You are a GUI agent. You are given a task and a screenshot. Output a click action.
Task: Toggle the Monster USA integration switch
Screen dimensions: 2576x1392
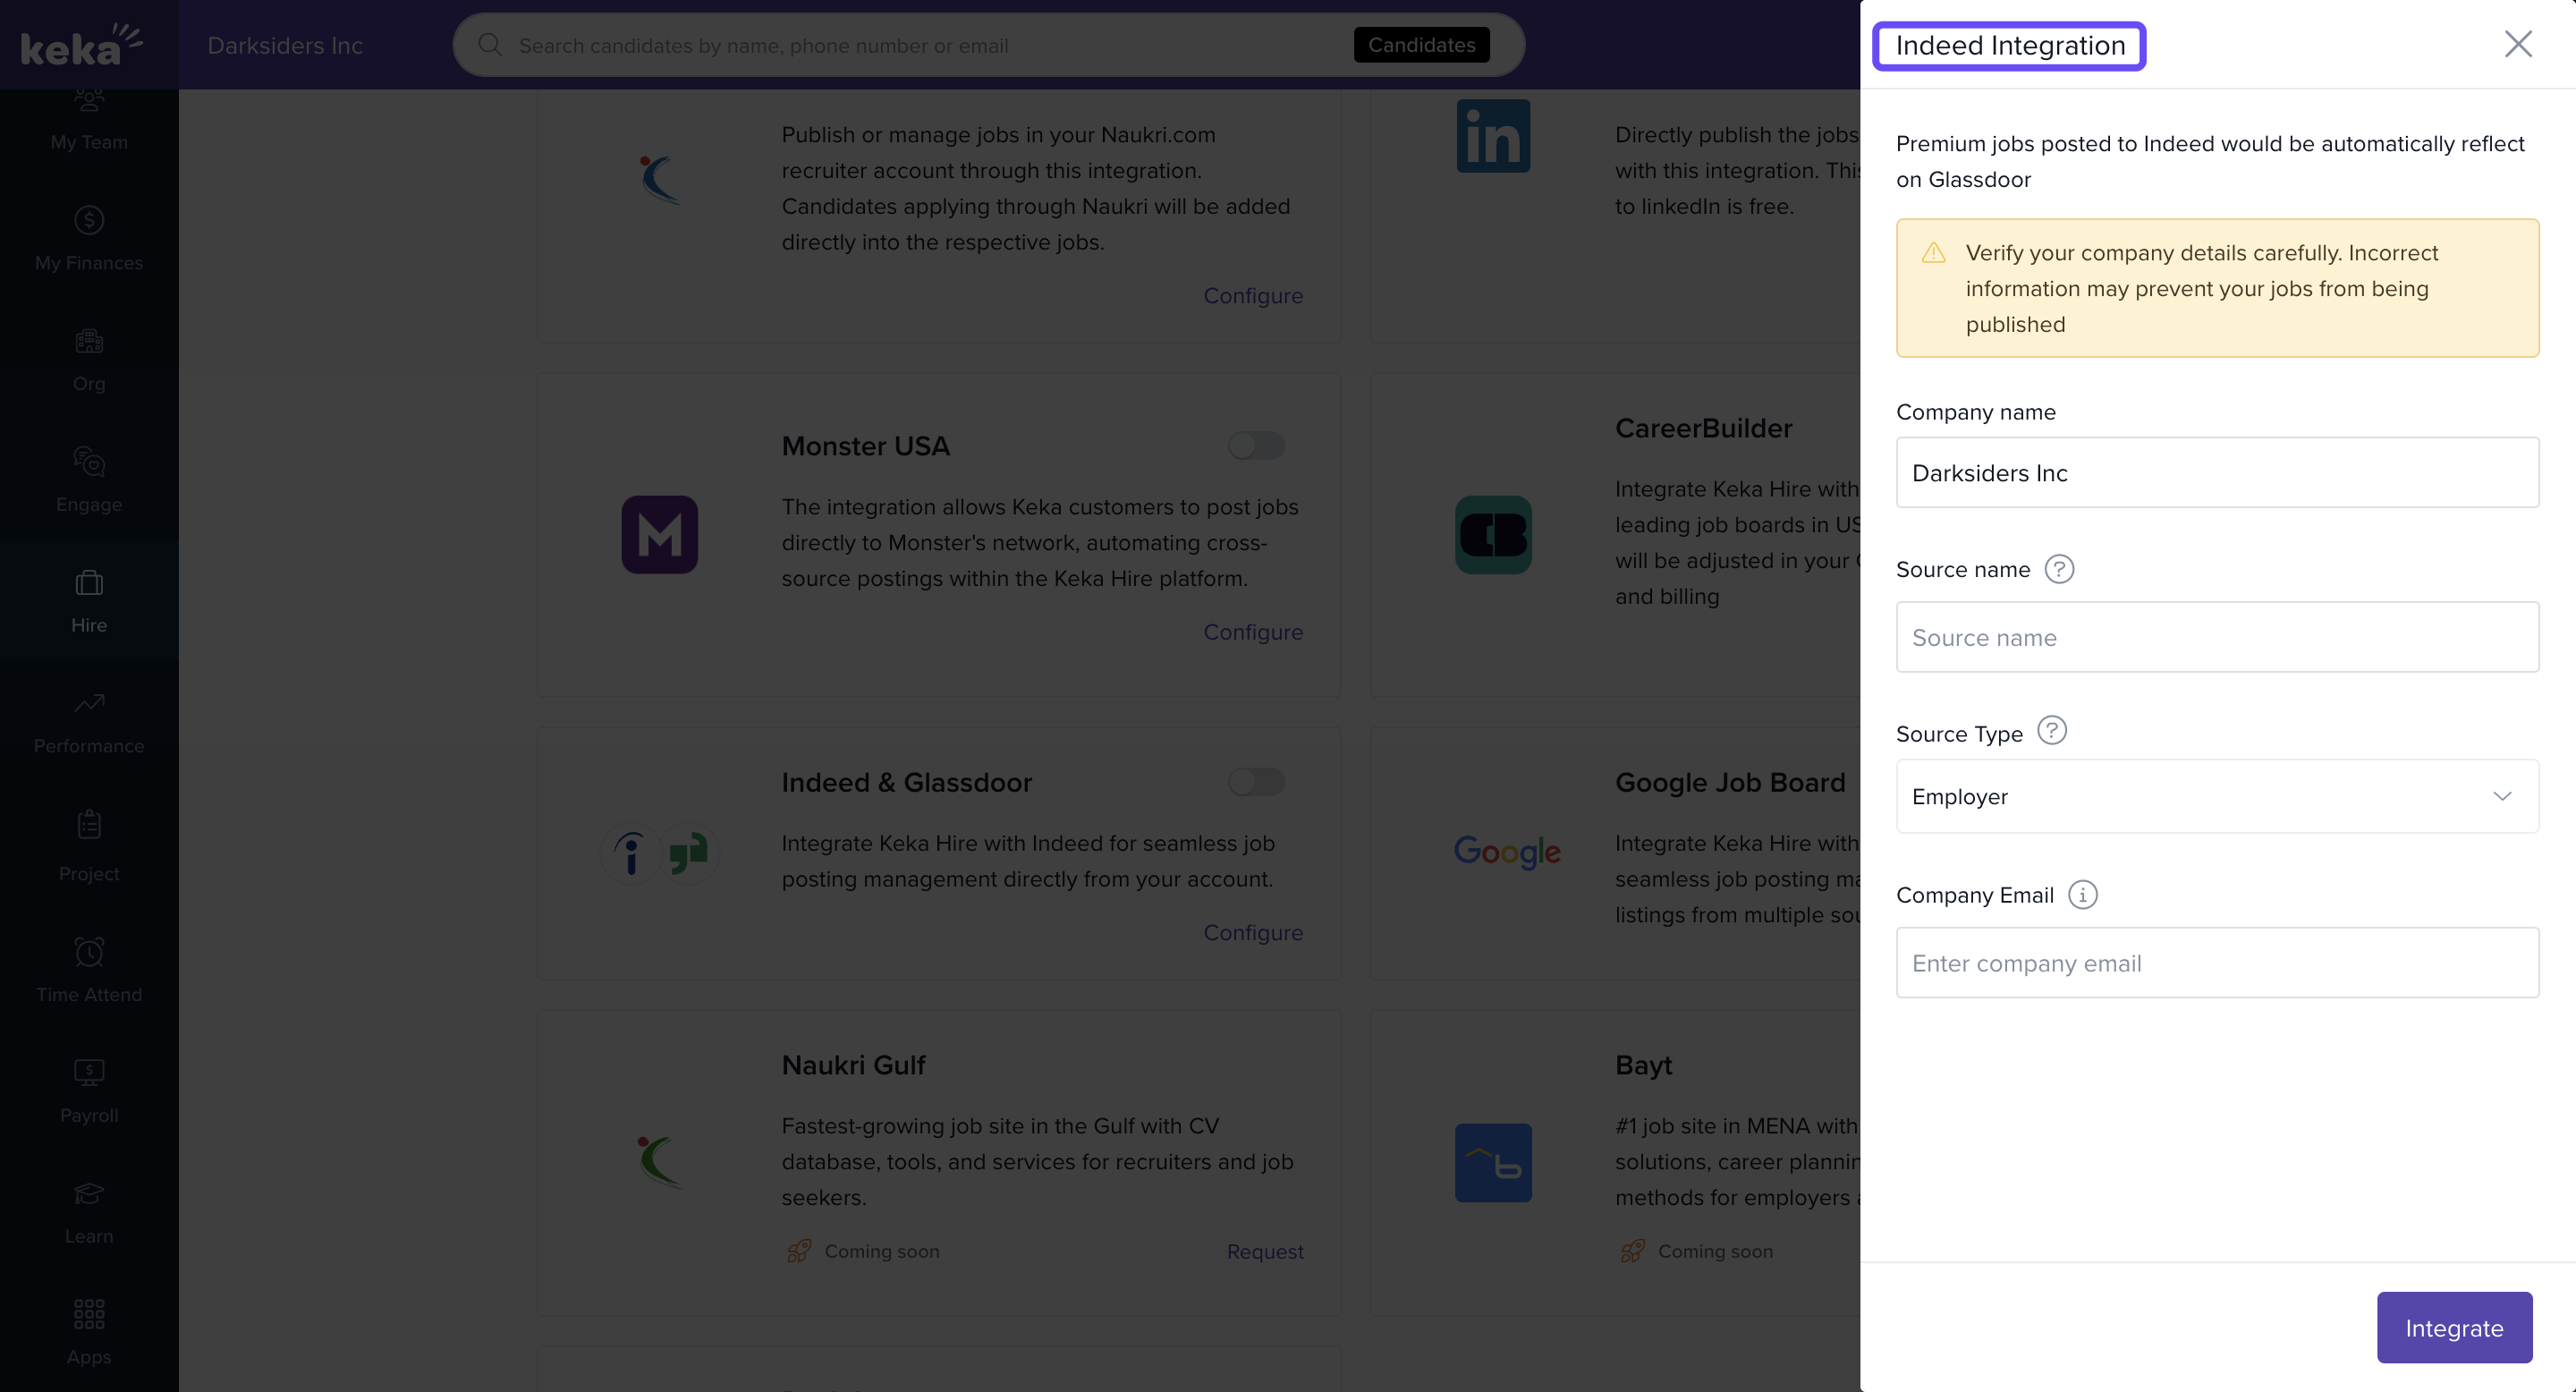click(x=1256, y=445)
